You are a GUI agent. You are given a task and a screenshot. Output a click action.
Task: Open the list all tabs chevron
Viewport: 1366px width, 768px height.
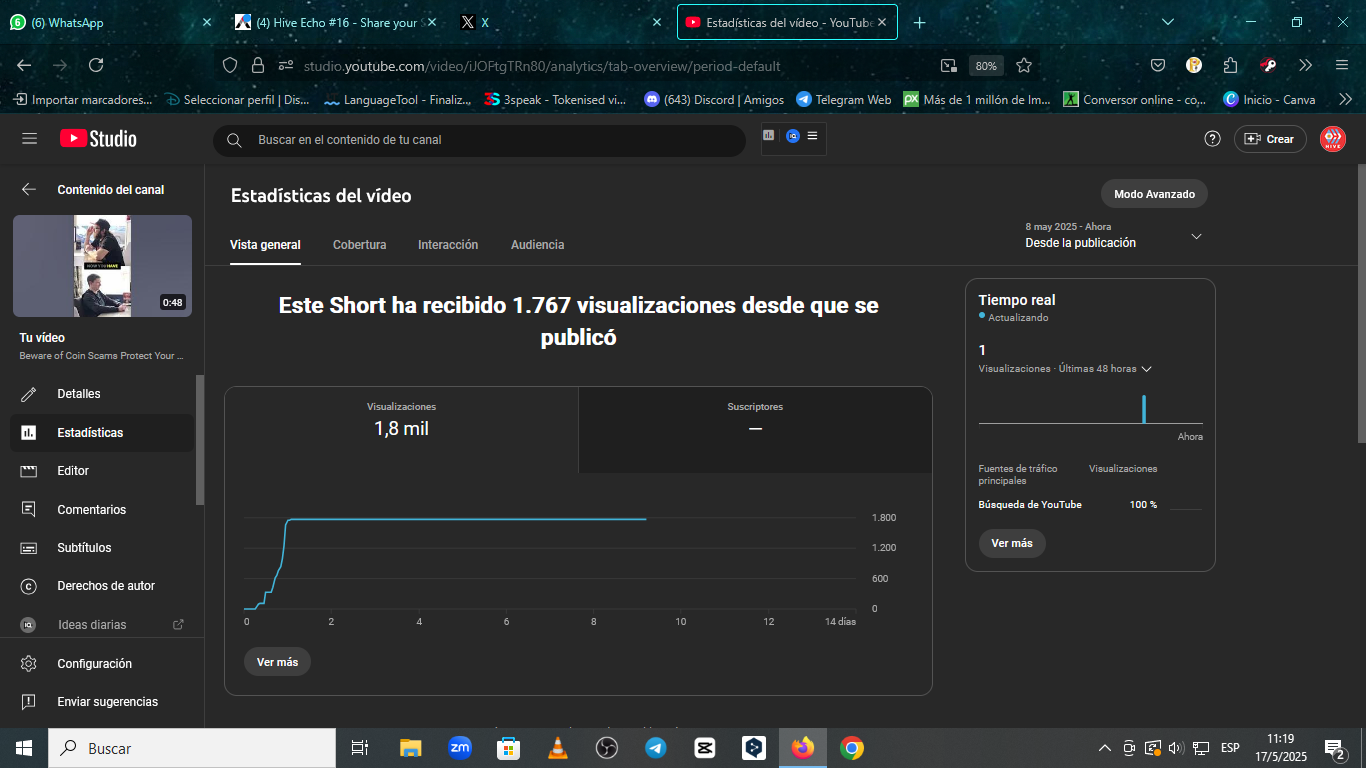coord(1168,22)
